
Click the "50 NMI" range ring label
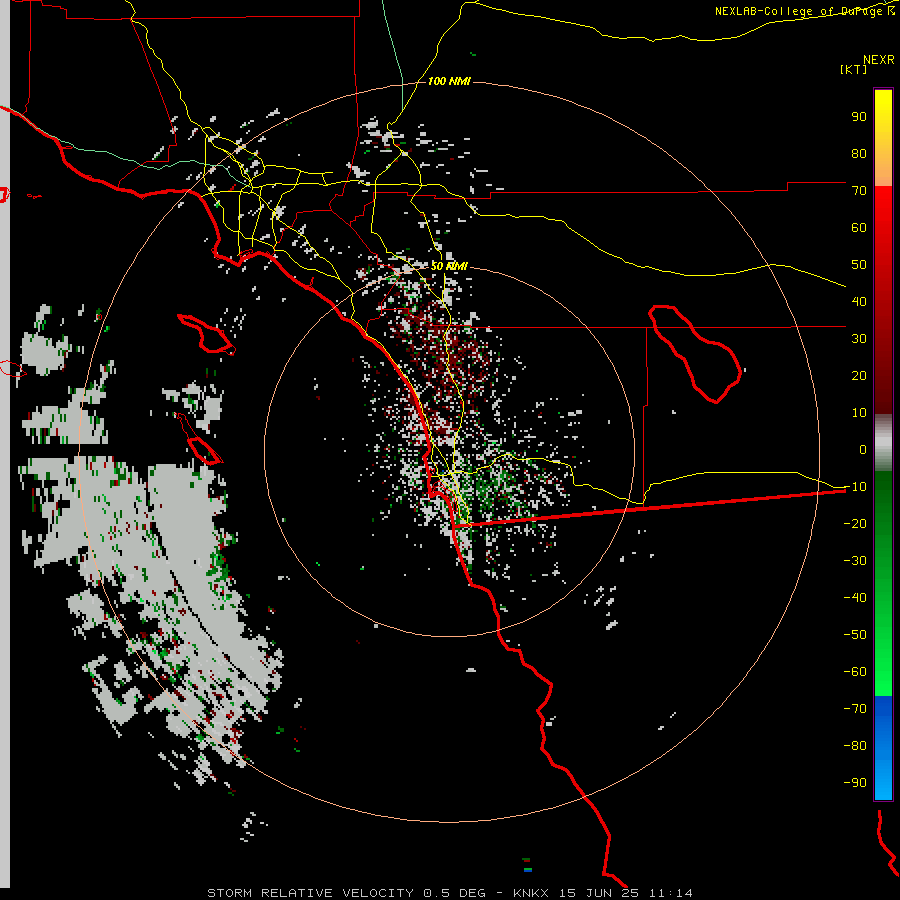(449, 266)
